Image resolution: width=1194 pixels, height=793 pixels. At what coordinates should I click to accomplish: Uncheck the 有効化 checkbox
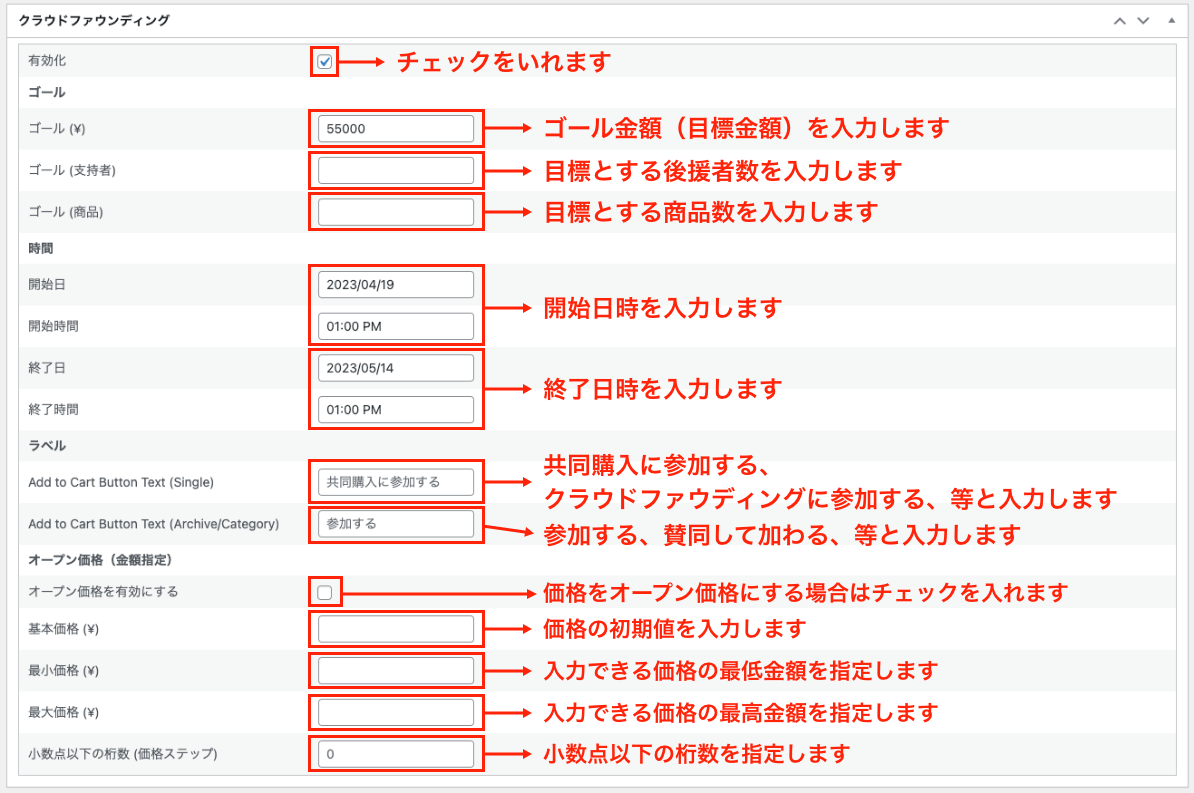325,62
